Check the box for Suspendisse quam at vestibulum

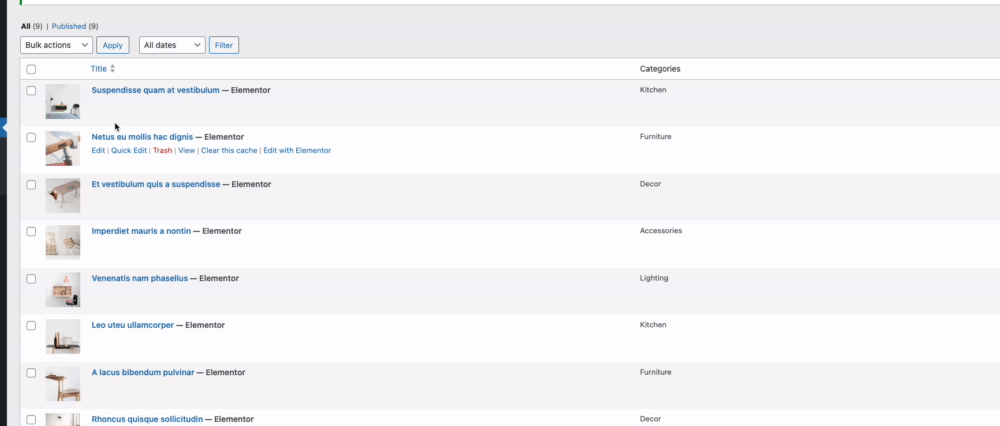(x=31, y=91)
